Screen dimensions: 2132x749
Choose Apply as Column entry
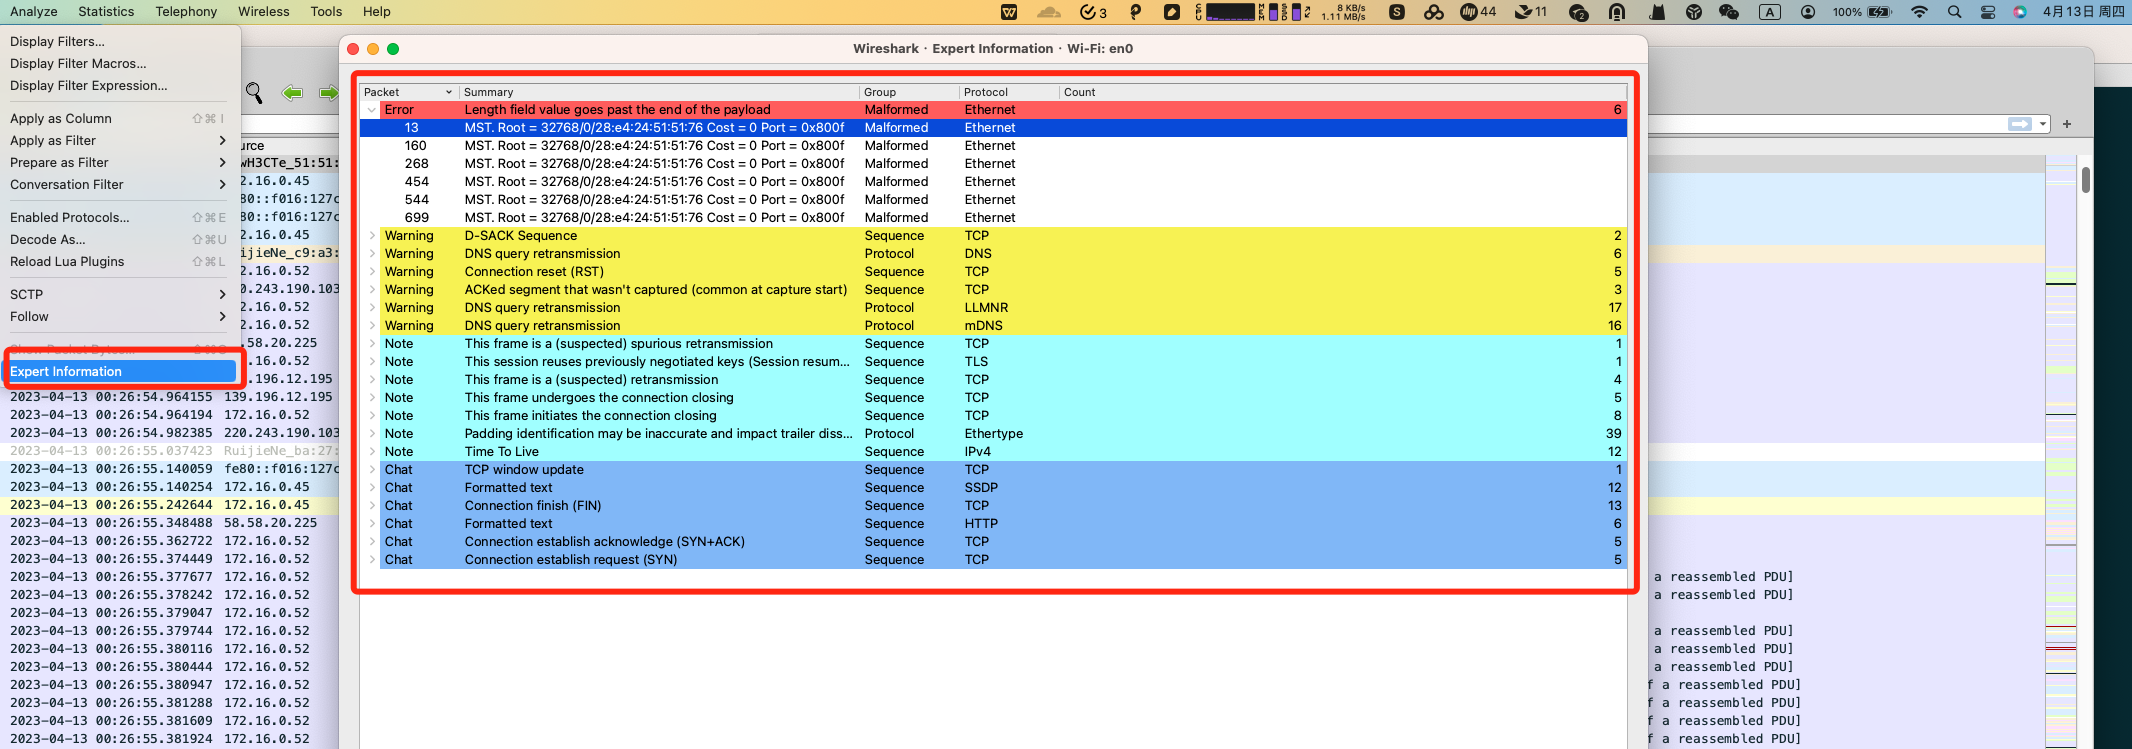pyautogui.click(x=120, y=119)
